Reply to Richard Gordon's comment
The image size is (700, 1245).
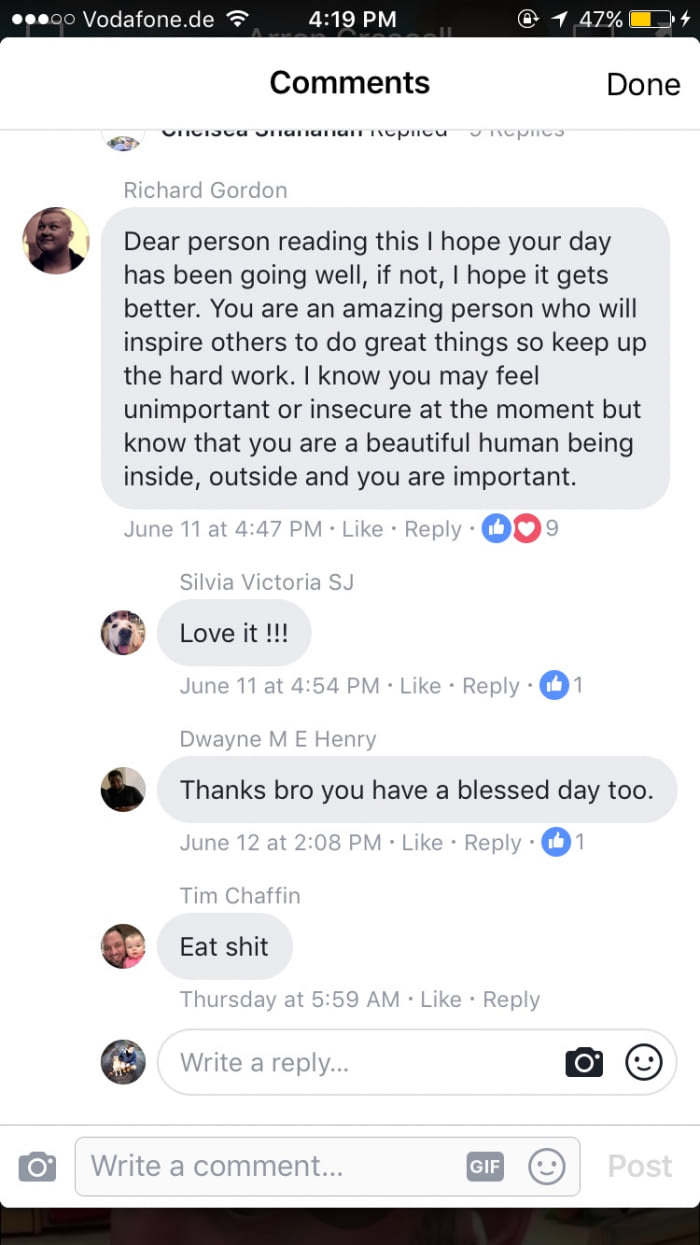pos(433,529)
